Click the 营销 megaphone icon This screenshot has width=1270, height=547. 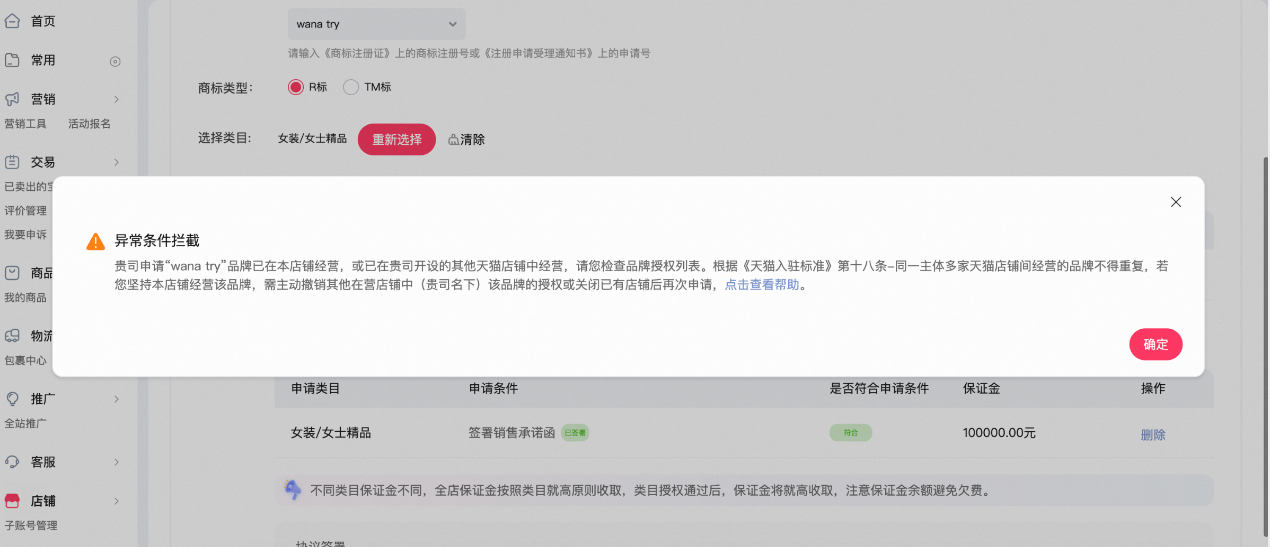[x=12, y=99]
